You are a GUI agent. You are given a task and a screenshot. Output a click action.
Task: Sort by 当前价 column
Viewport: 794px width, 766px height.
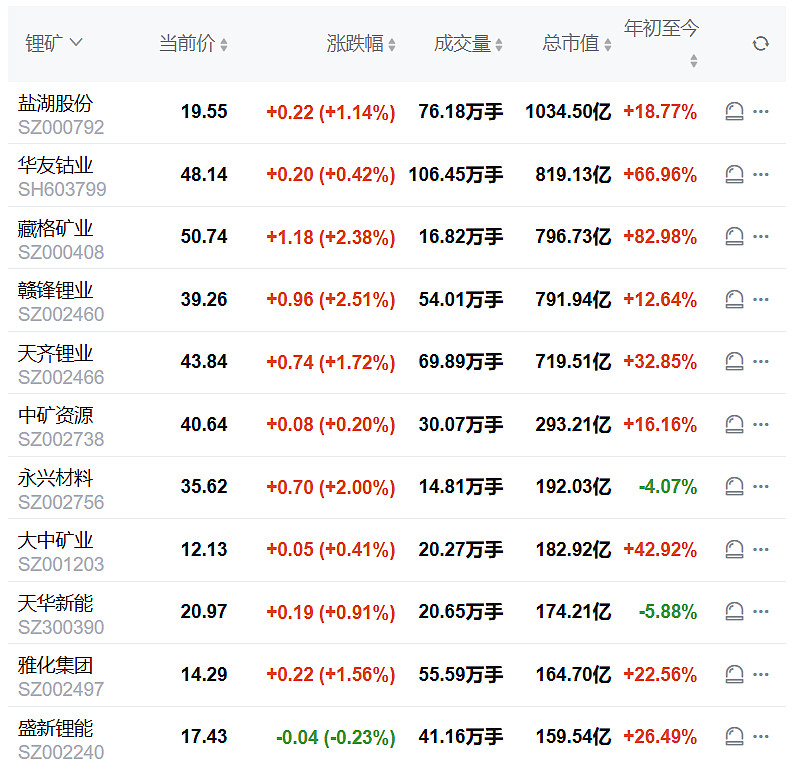(x=193, y=44)
